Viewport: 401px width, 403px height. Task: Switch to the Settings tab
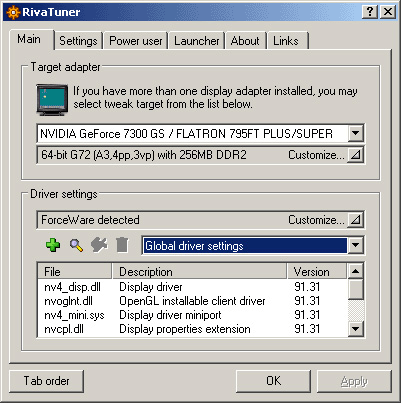tap(78, 41)
